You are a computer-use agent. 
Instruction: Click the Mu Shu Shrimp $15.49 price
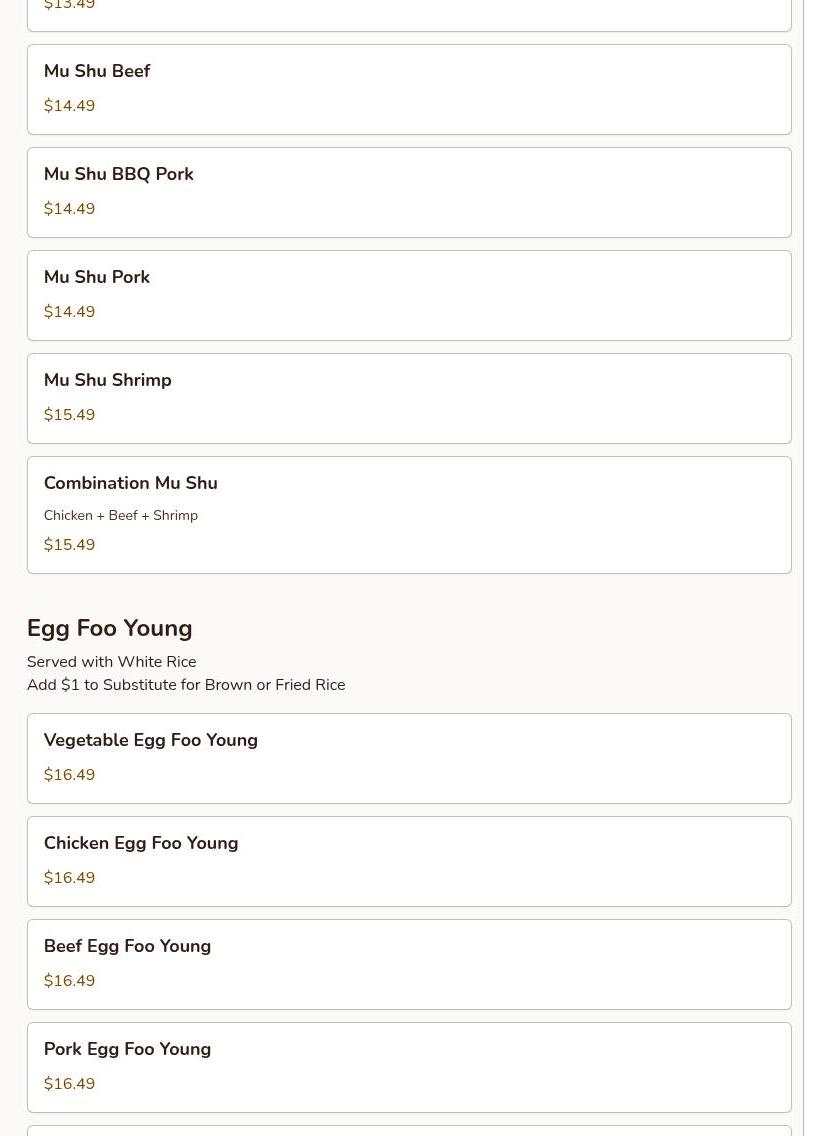tap(69, 415)
